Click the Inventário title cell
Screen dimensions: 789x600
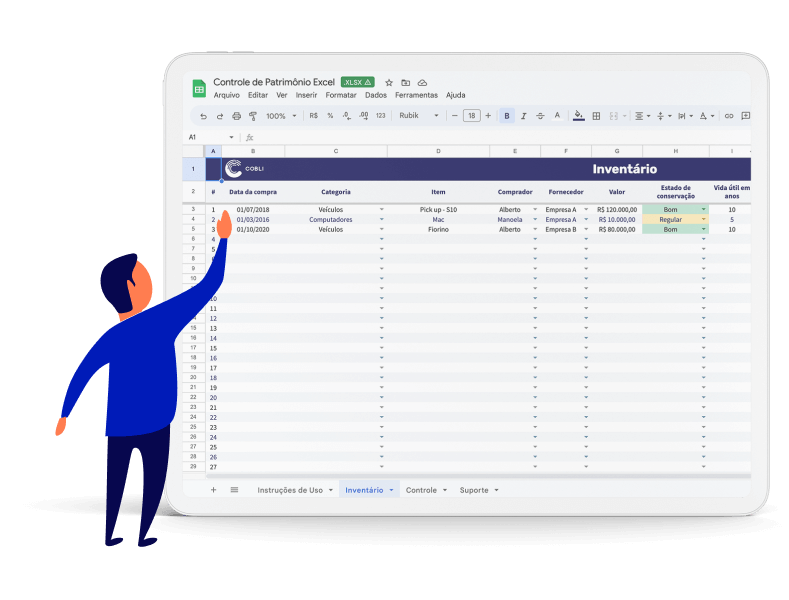tap(624, 169)
